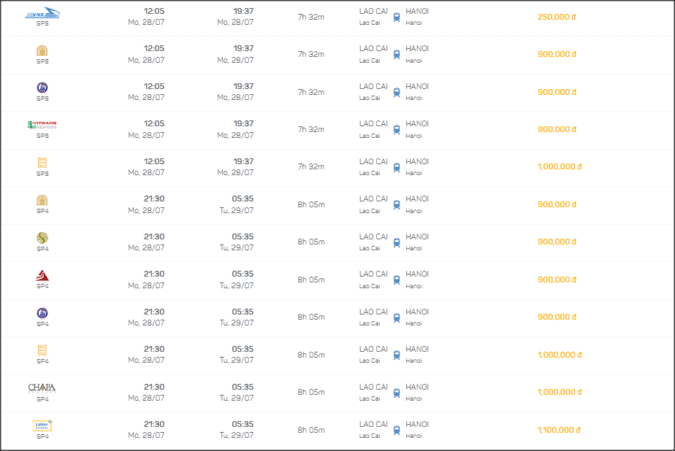Click the 8h 05m duration on the Chapa row
This screenshot has height=451, width=675.
[x=311, y=392]
